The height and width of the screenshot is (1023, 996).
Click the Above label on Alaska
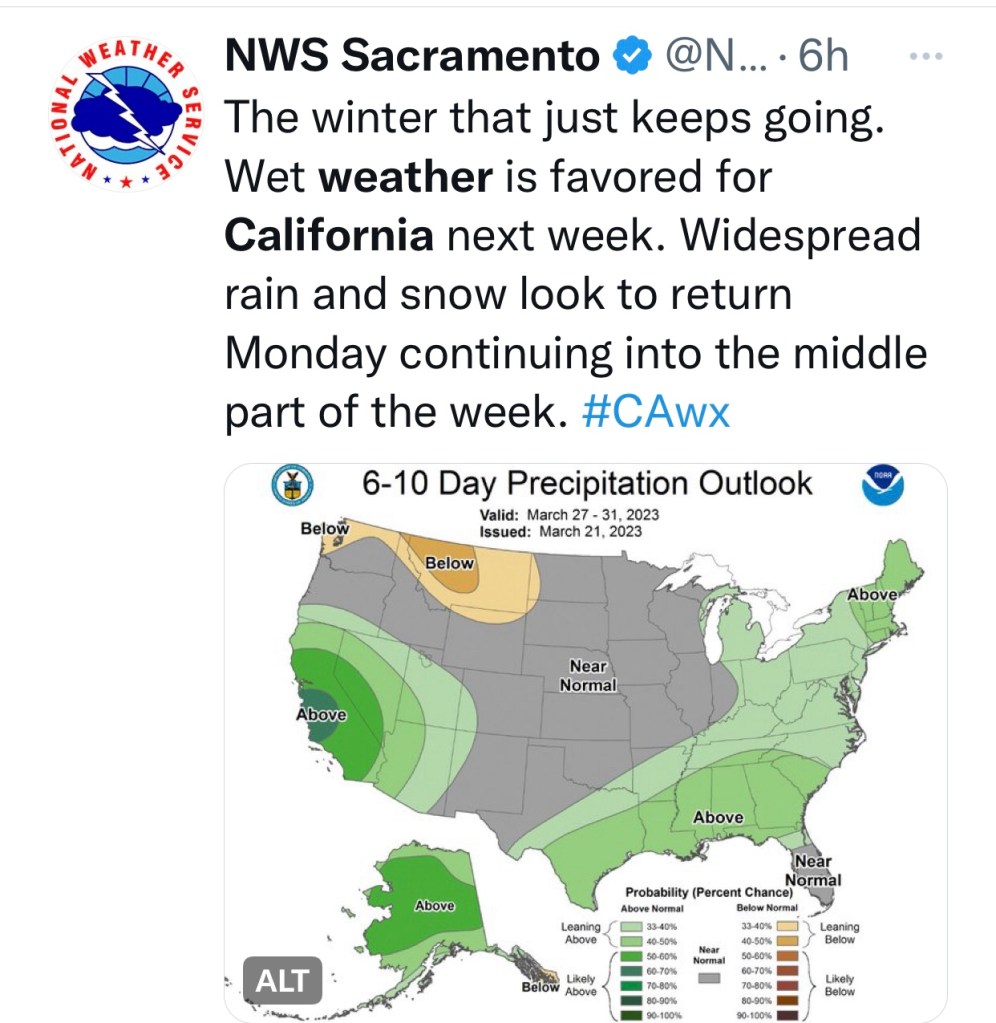[x=435, y=906]
